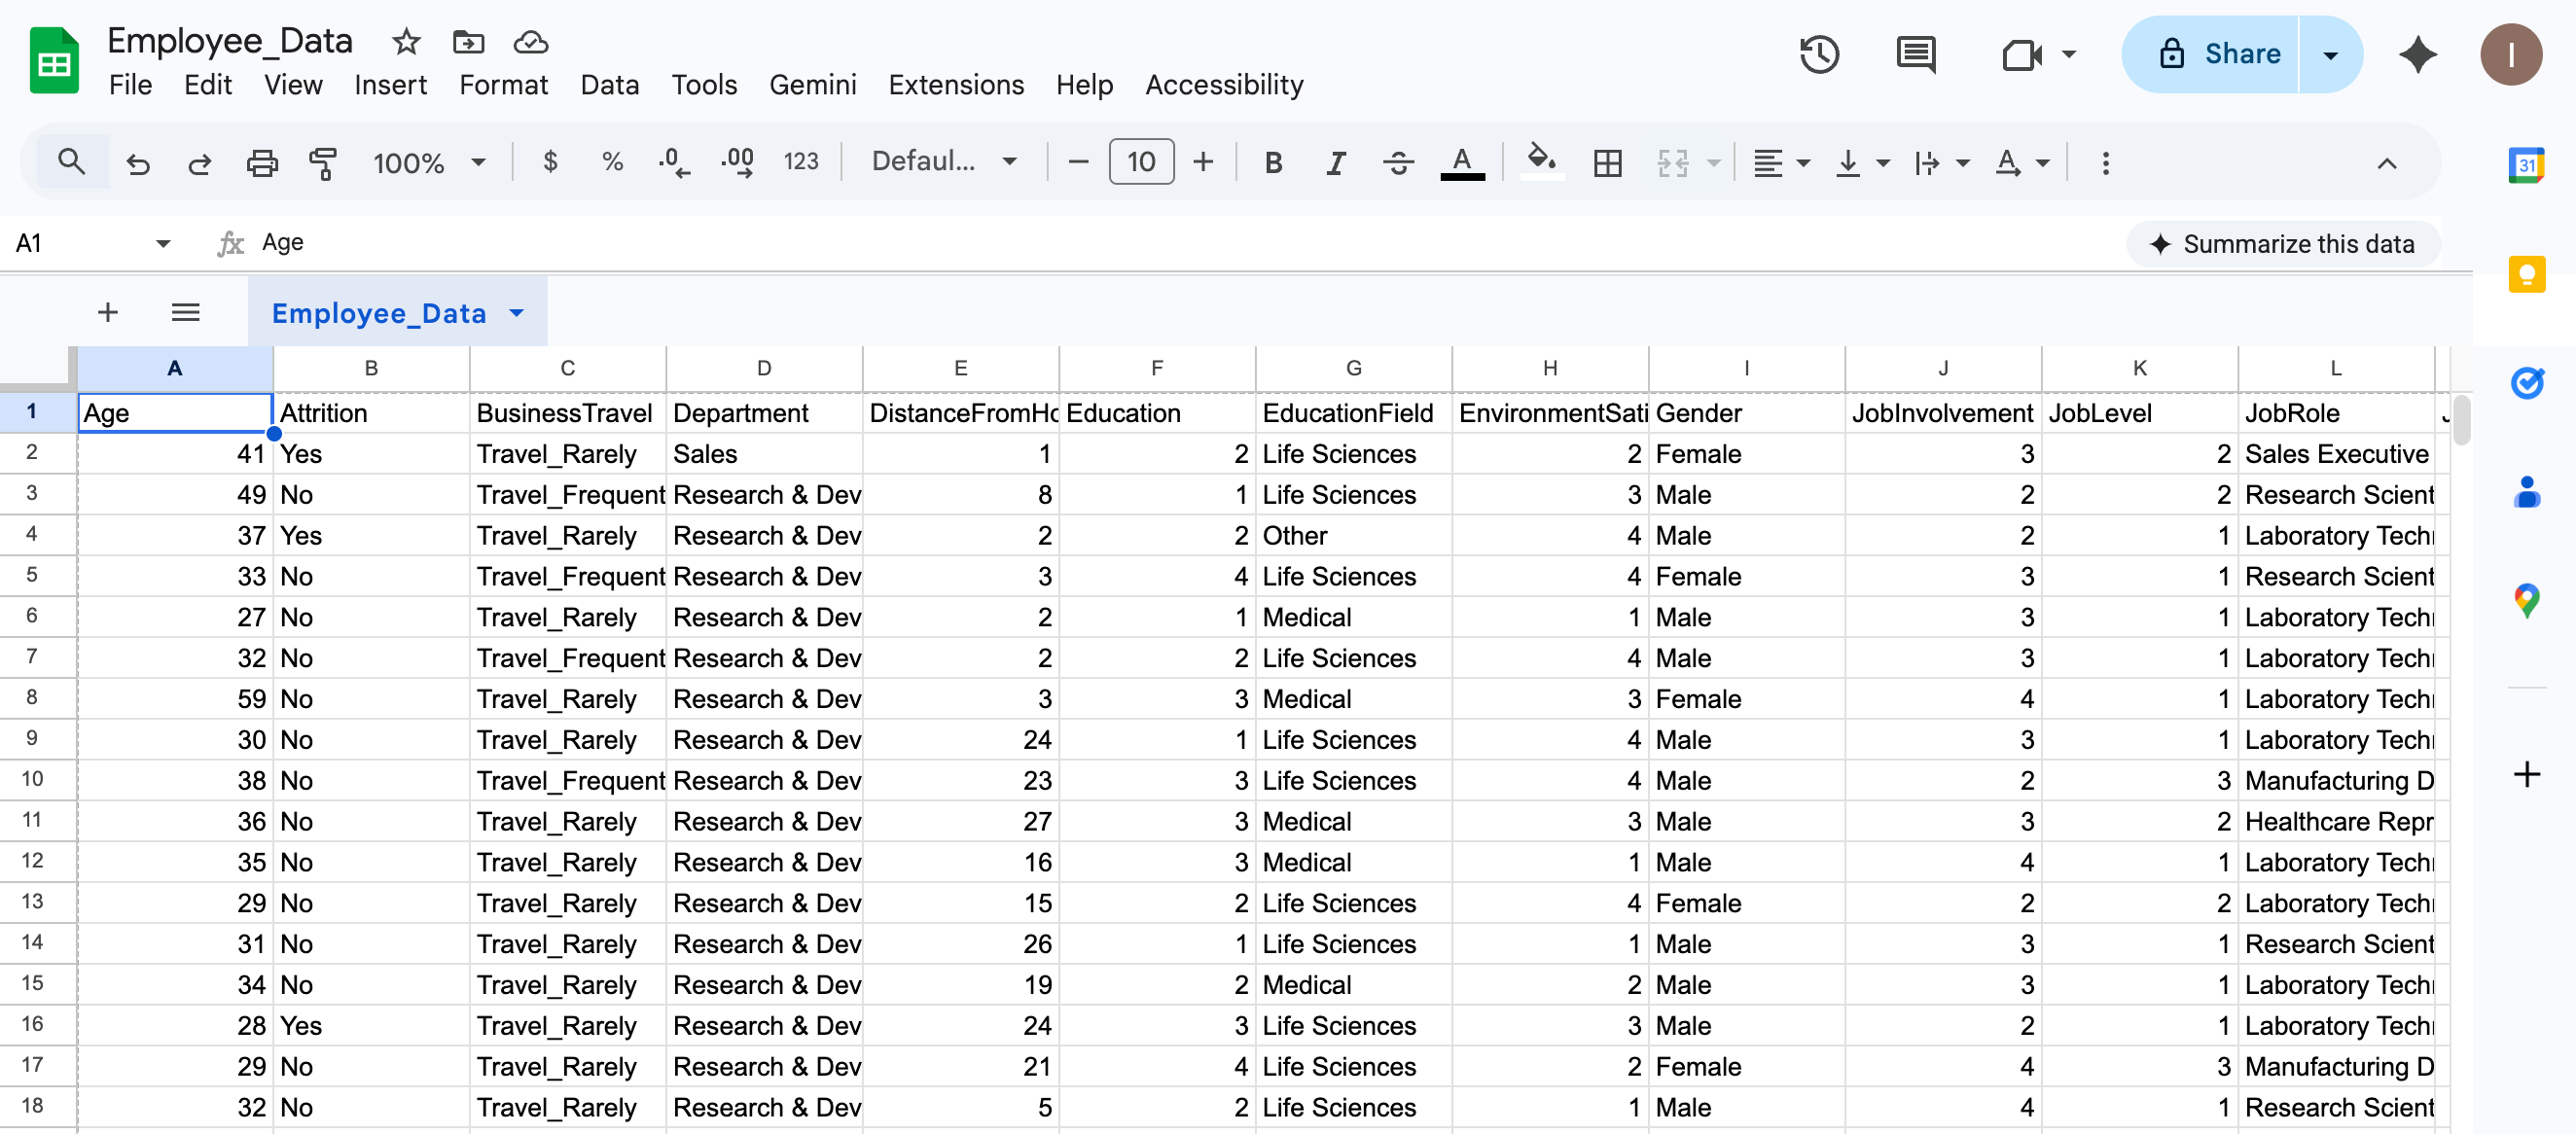Toggle strikethrough formatting
This screenshot has width=2576, height=1134.
coord(1398,162)
